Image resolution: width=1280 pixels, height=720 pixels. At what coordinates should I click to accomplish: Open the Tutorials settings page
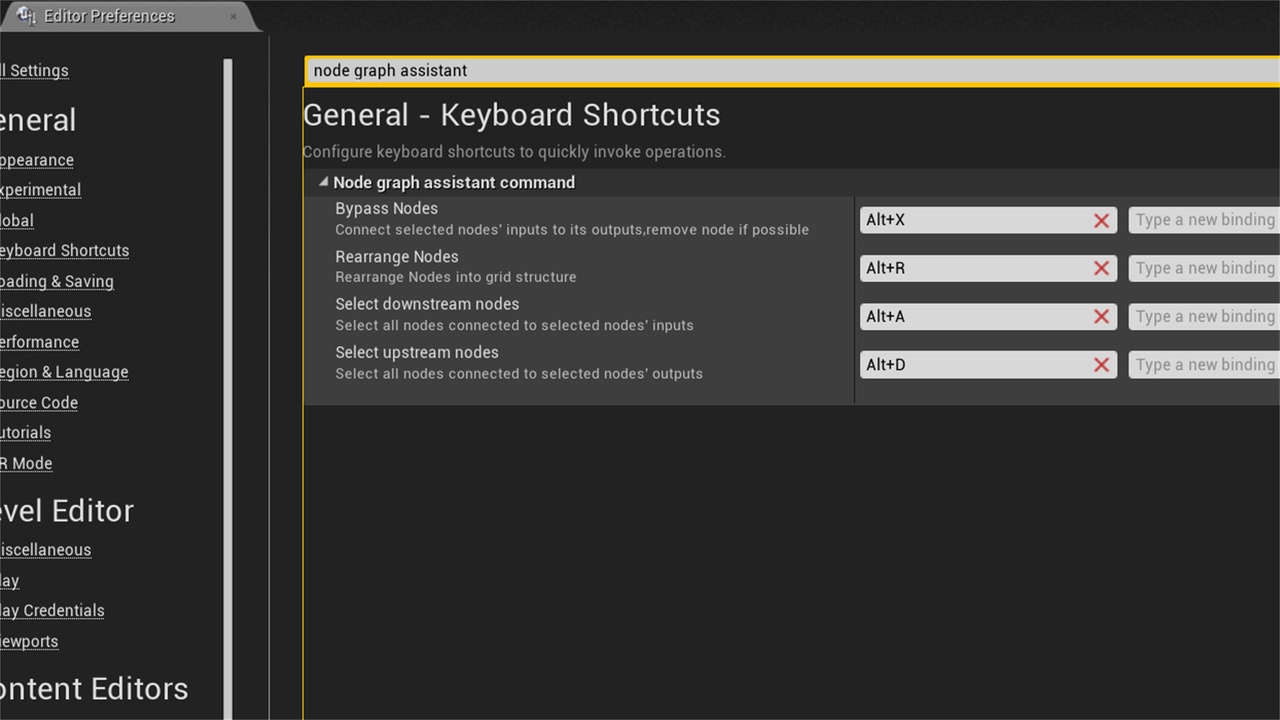26,432
